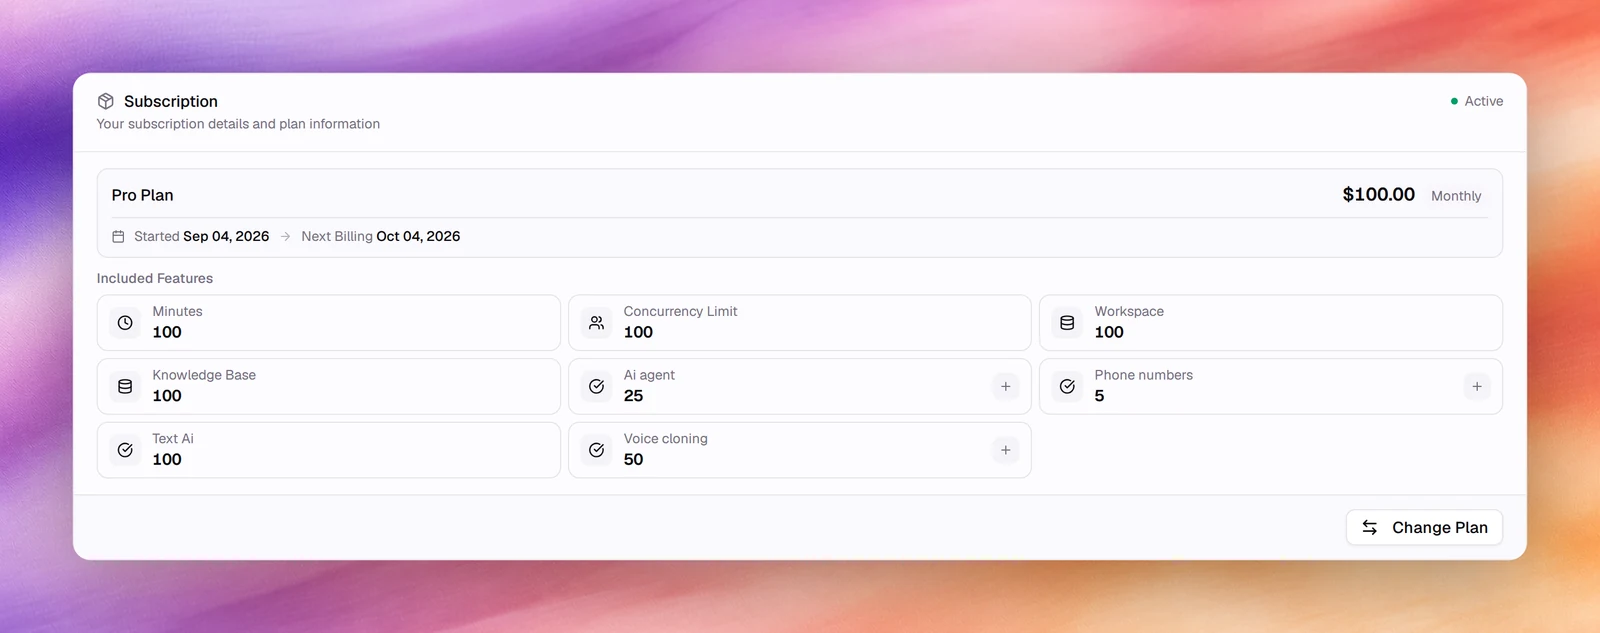Click the Pro Plan title
Image resolution: width=1600 pixels, height=633 pixels.
tap(142, 195)
